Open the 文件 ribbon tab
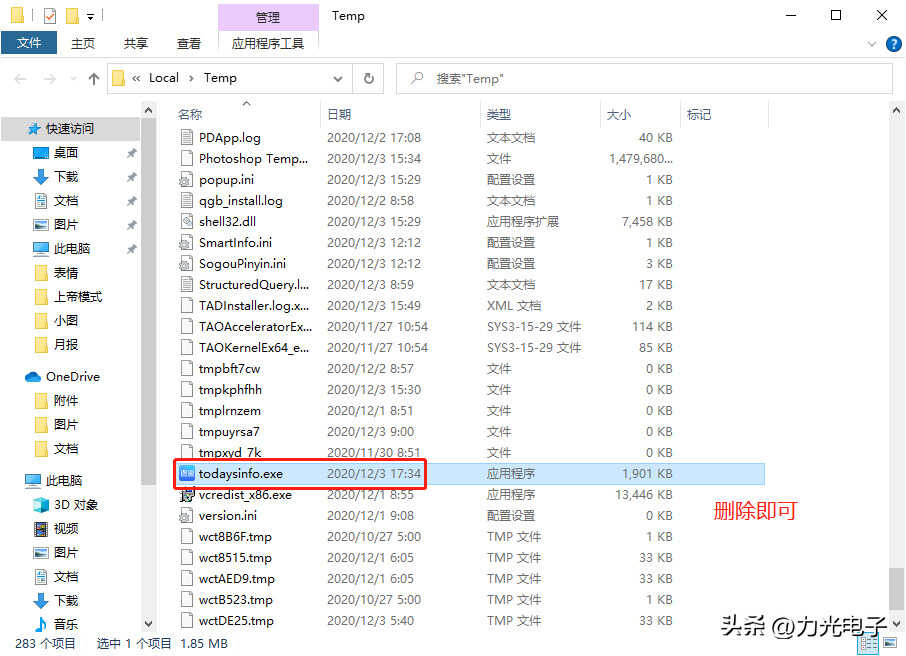This screenshot has width=906, height=656. coord(29,43)
